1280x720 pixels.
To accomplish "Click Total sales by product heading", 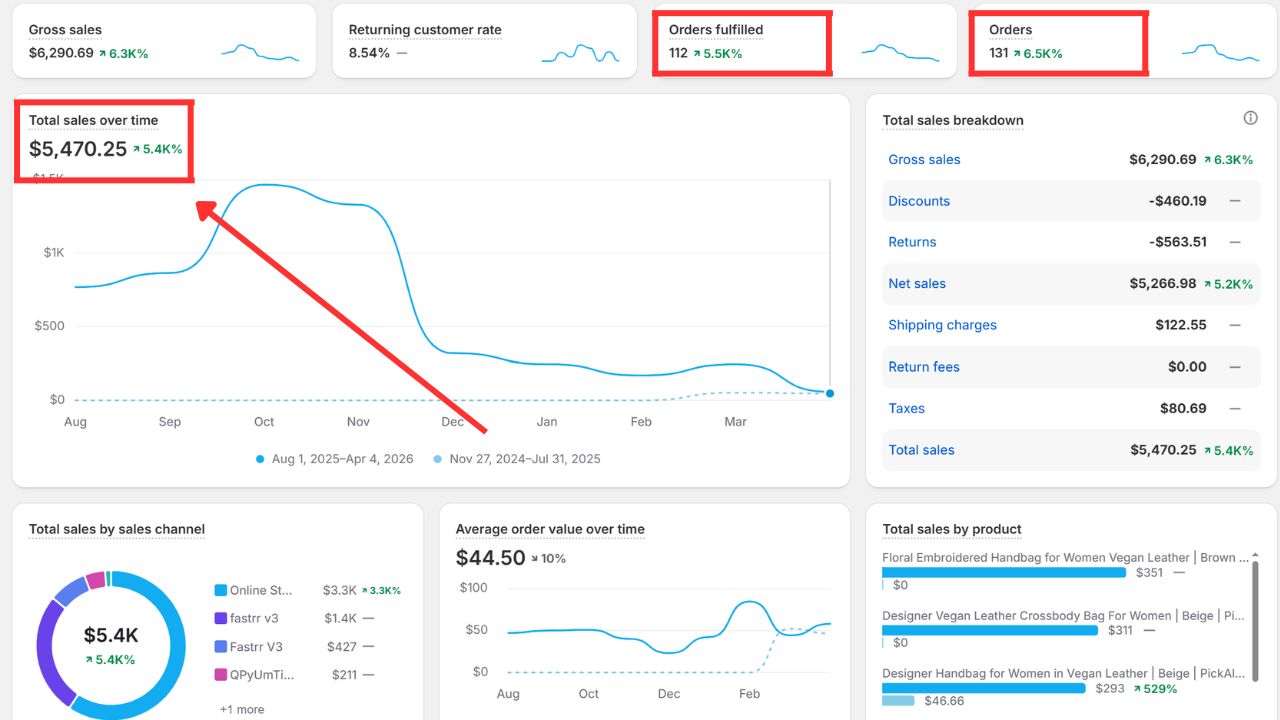I will pos(952,529).
